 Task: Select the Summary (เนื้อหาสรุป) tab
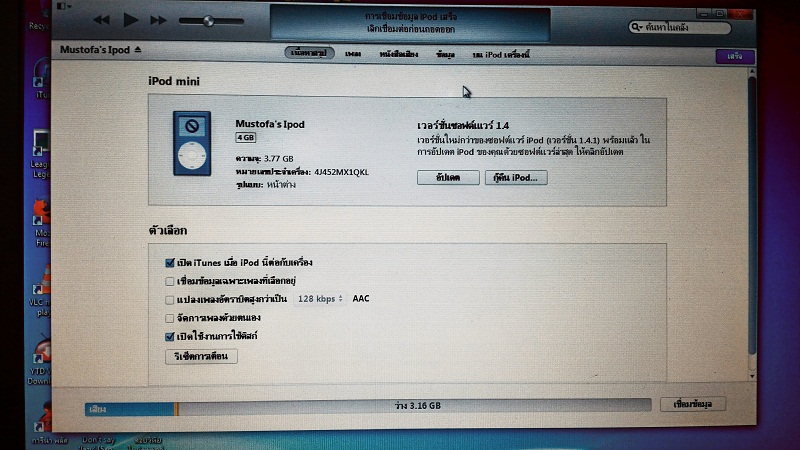(309, 53)
